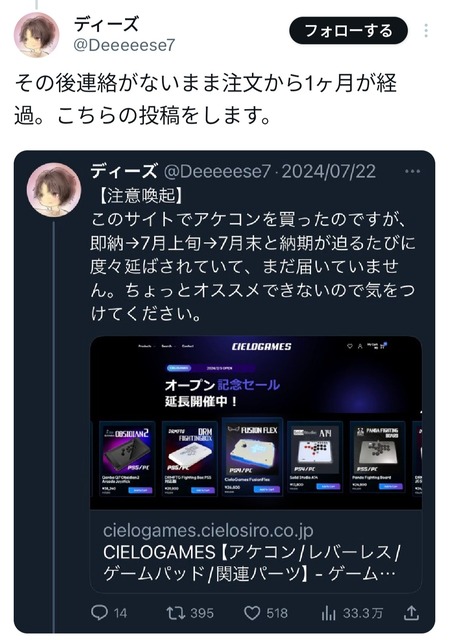The height and width of the screenshot is (640, 449).
Task: Open ディーズ profile avatar at the top
Action: pos(37,34)
